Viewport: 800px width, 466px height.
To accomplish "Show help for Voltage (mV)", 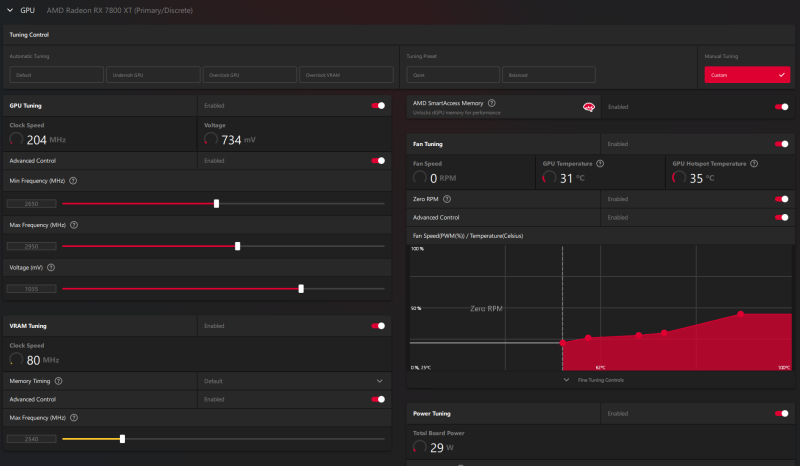I will point(51,267).
